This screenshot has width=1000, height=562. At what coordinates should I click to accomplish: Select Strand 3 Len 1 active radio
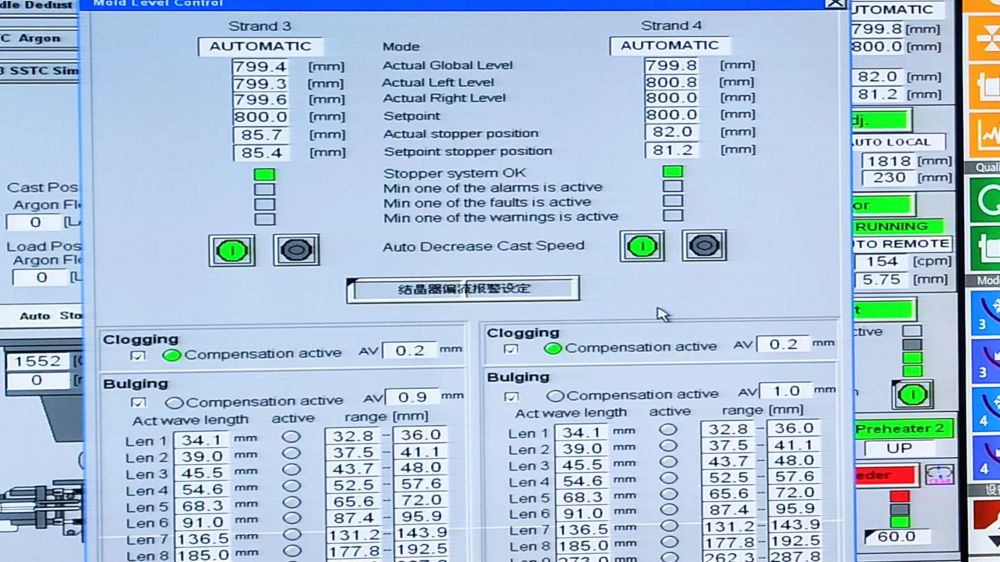(x=291, y=437)
